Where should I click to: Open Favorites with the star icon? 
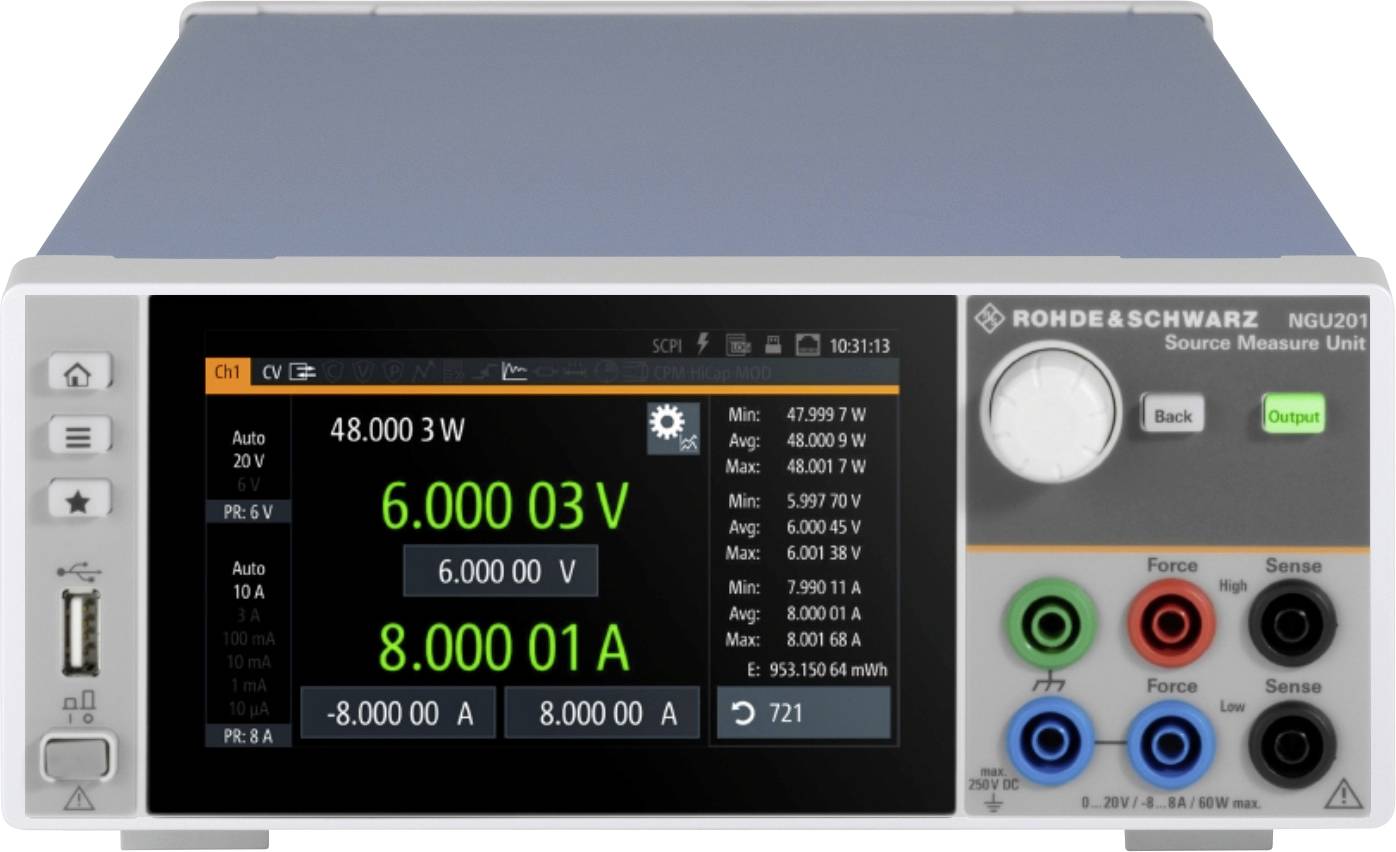click(80, 499)
